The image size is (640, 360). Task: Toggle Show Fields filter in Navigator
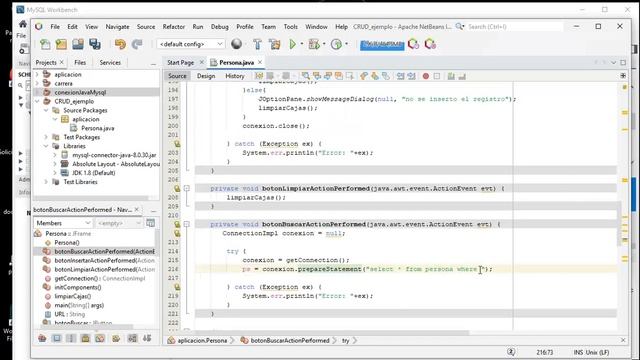57,338
